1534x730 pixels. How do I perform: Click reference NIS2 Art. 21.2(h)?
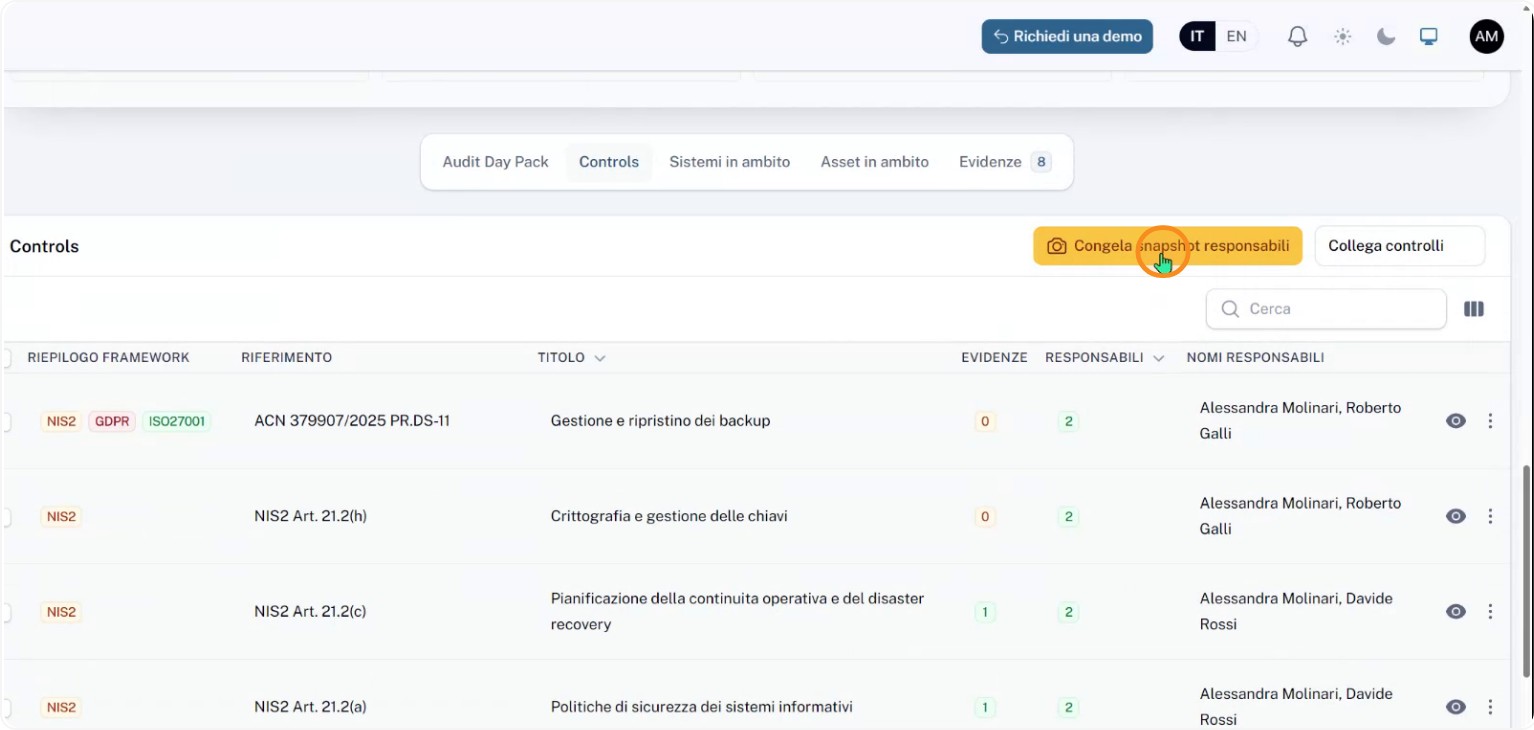310,516
